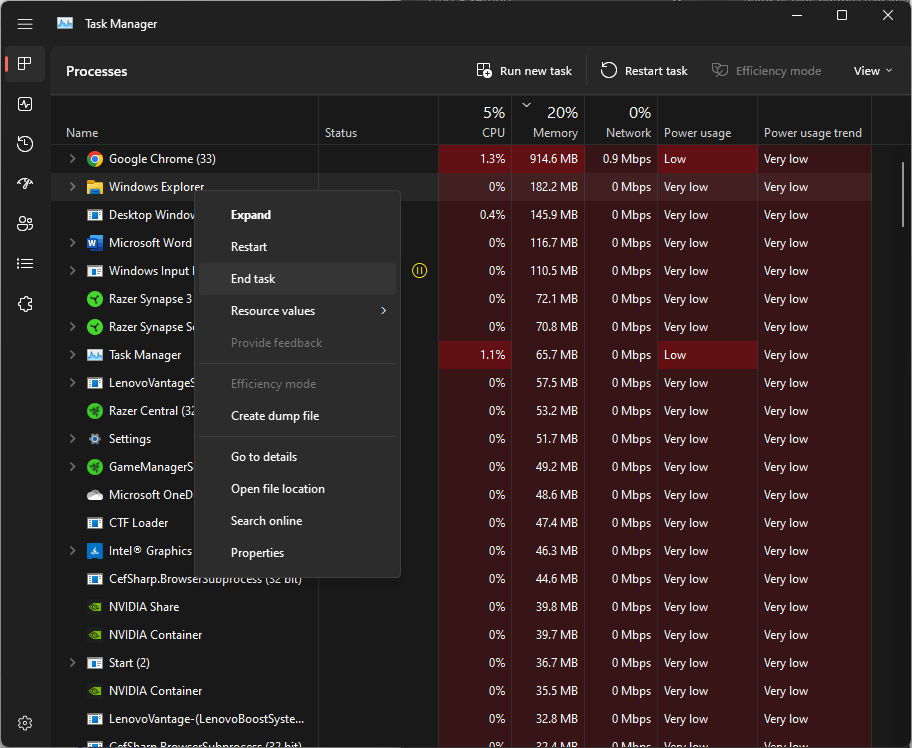The width and height of the screenshot is (912, 748).
Task: Open the View dropdown
Action: (x=872, y=70)
